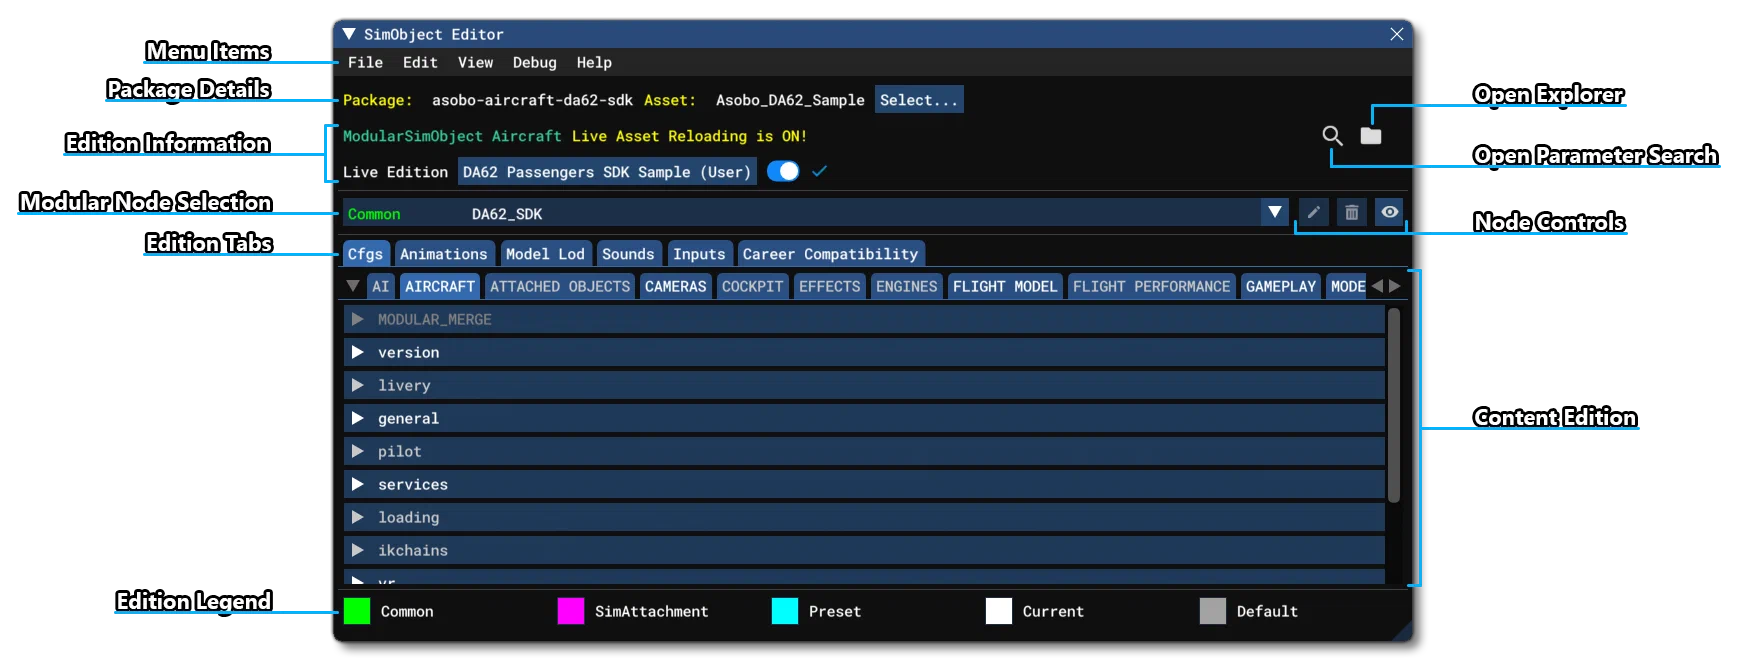
Task: Switch to the Inputs tab
Action: point(699,254)
